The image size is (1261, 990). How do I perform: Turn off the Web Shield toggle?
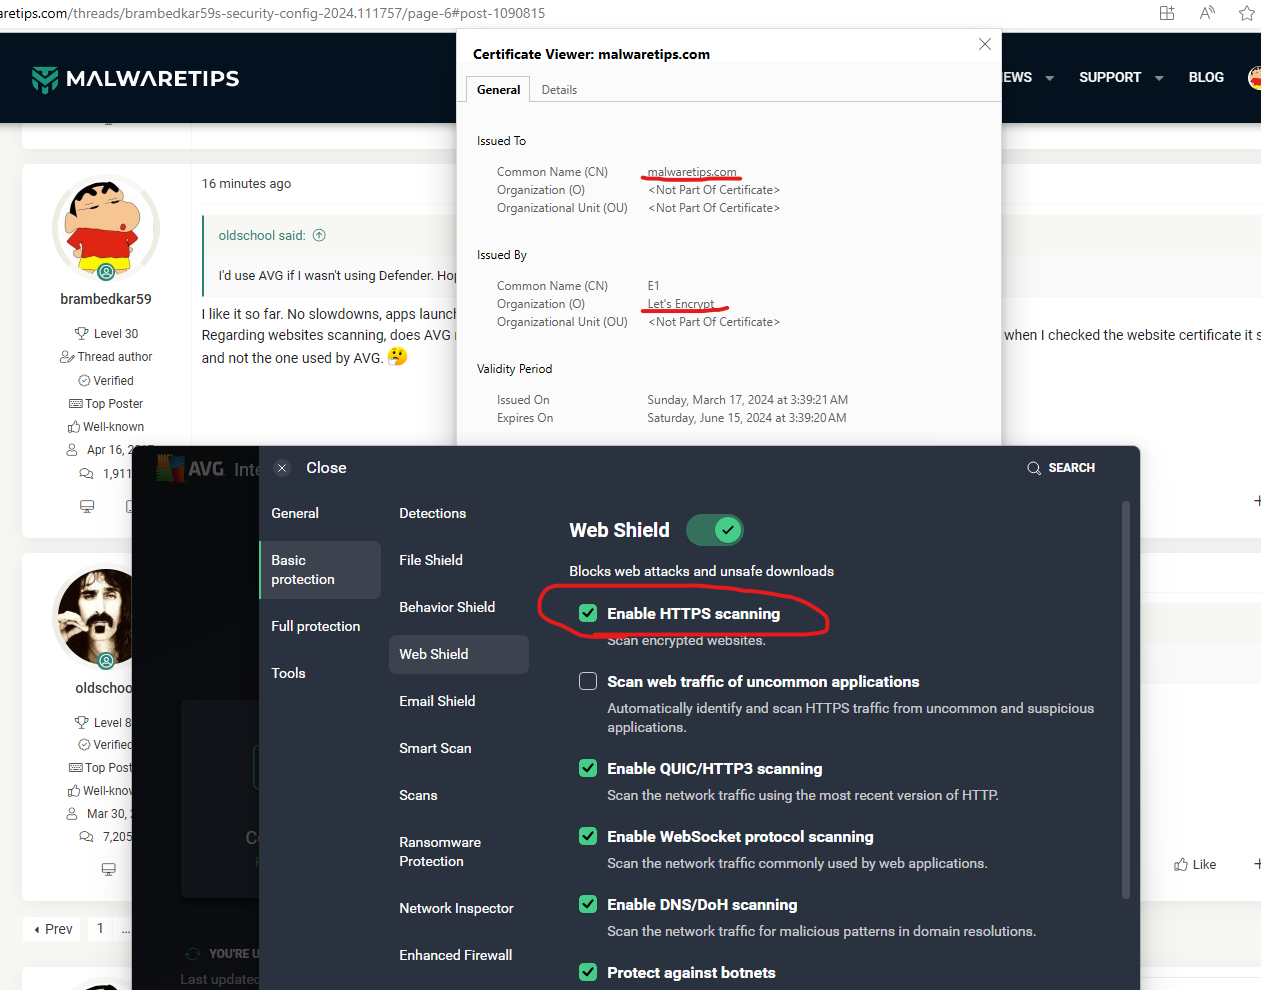[x=714, y=530]
